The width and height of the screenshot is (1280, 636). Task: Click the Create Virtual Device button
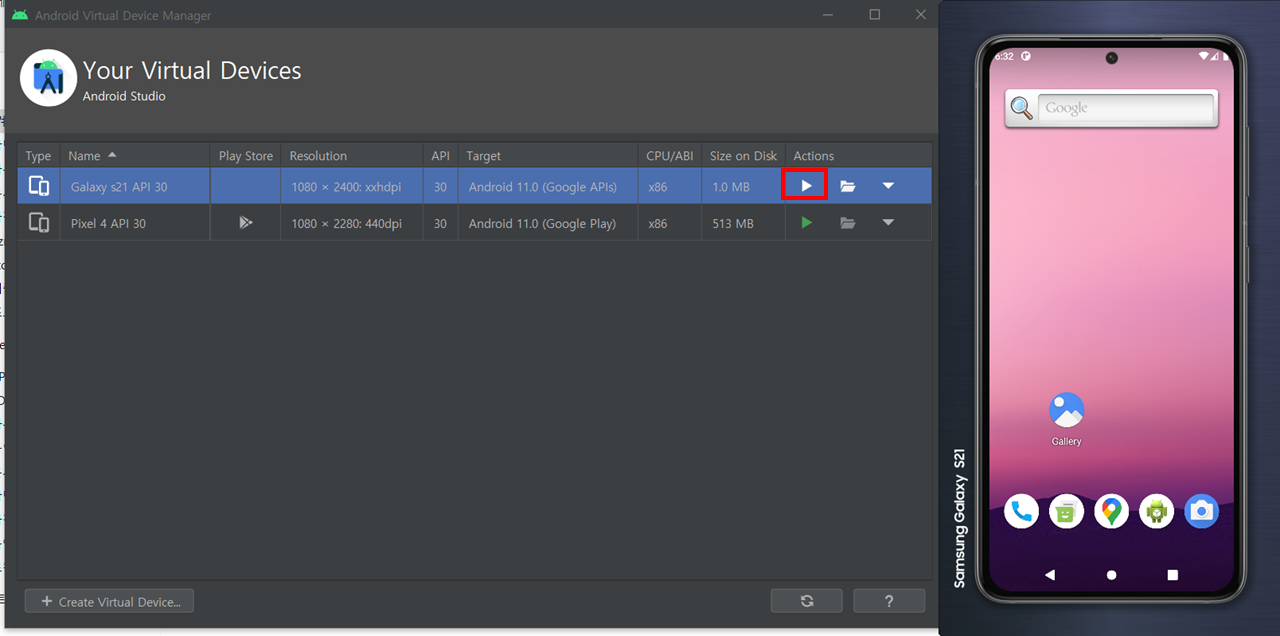click(110, 601)
